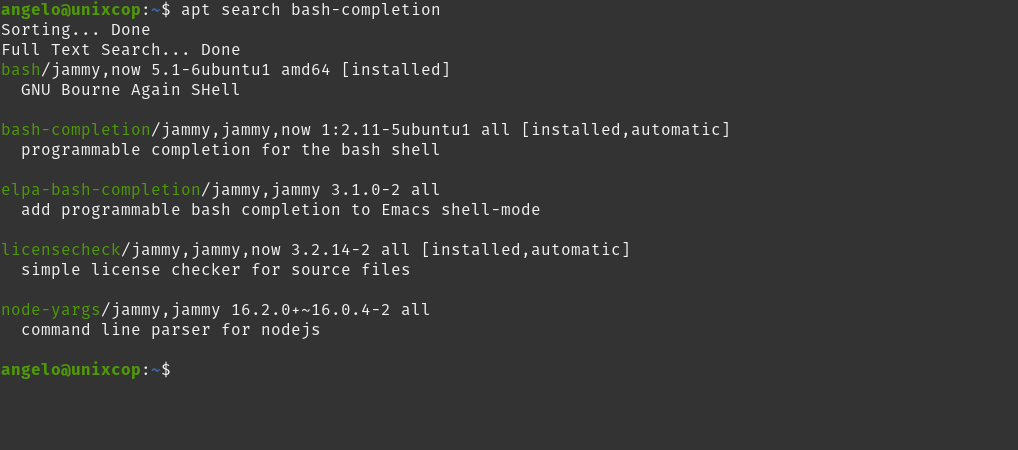Screen dimensions: 1018x450
Task: Click the programmable completion for the bash shell line
Action: click(x=230, y=149)
